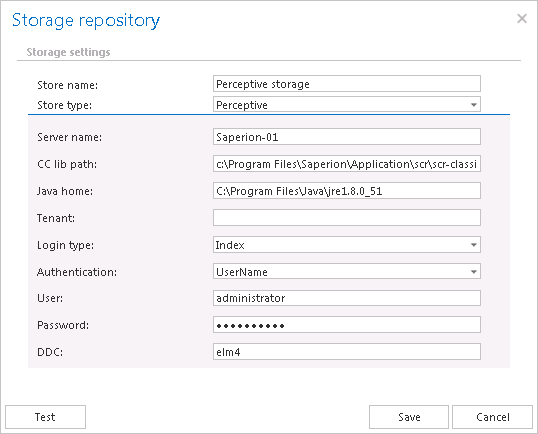Click the Java home path field
This screenshot has width=538, height=434.
347,191
